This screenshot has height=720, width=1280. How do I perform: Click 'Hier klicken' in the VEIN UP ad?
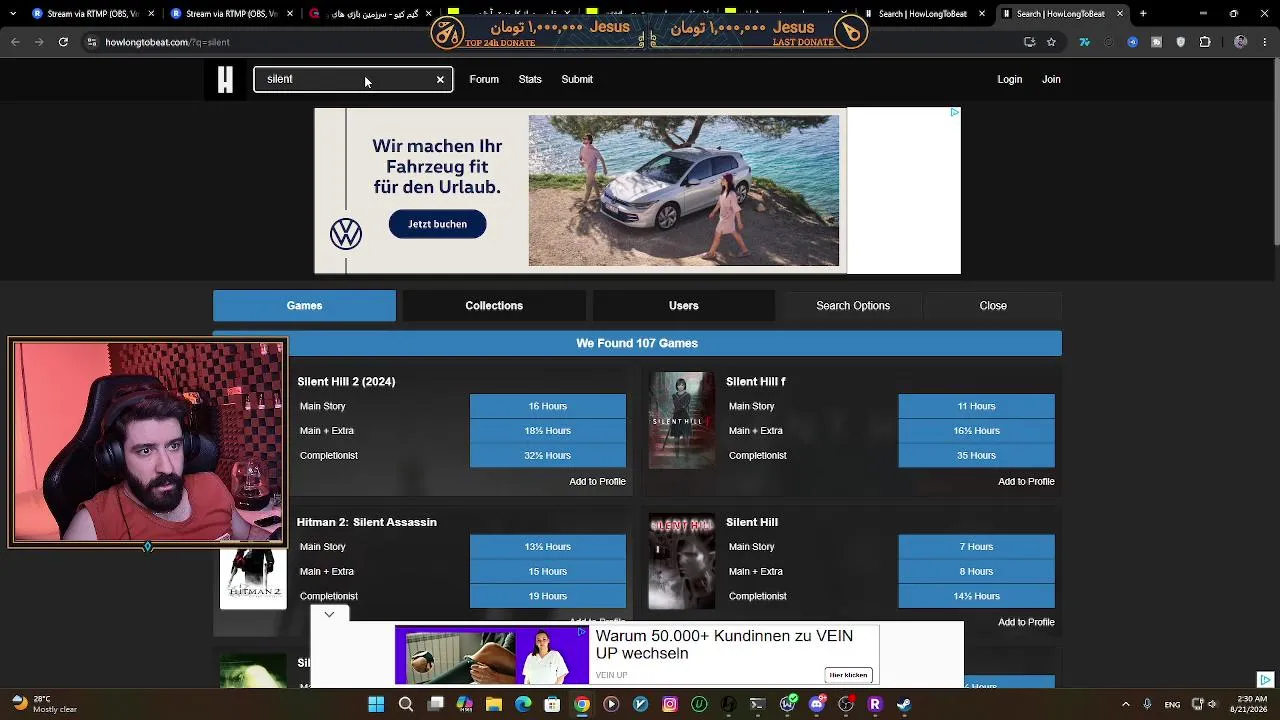click(x=848, y=675)
